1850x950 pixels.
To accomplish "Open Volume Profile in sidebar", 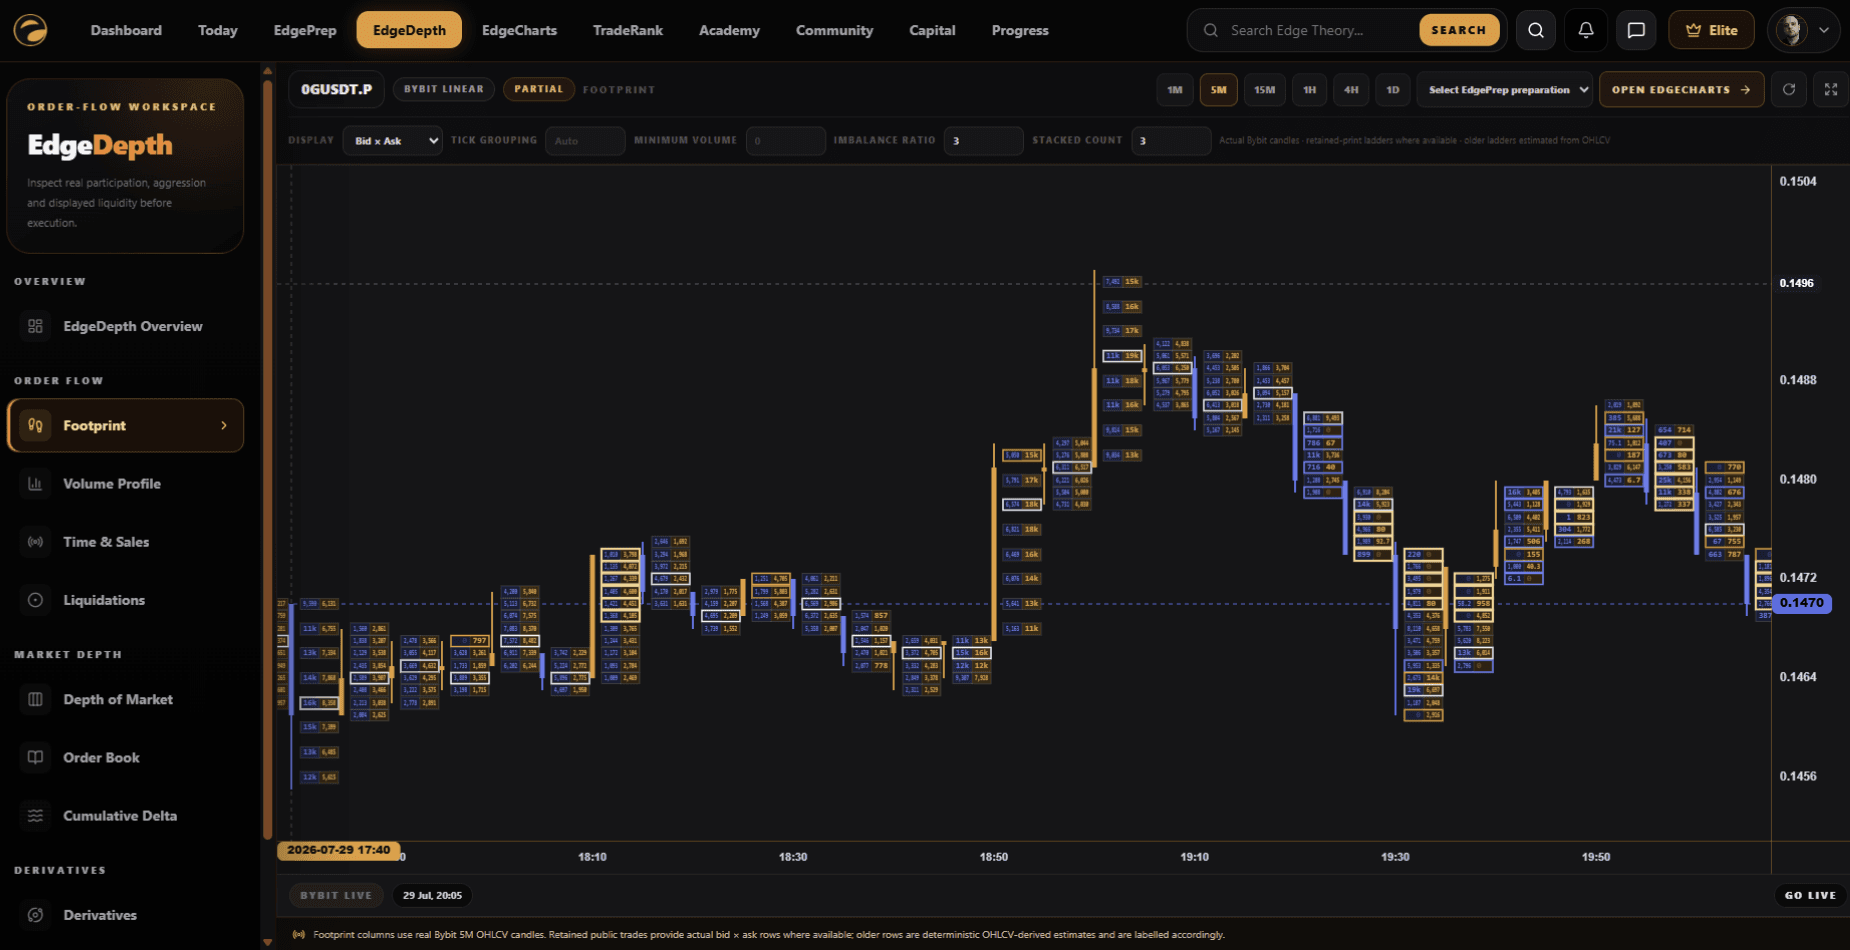I will [126, 484].
